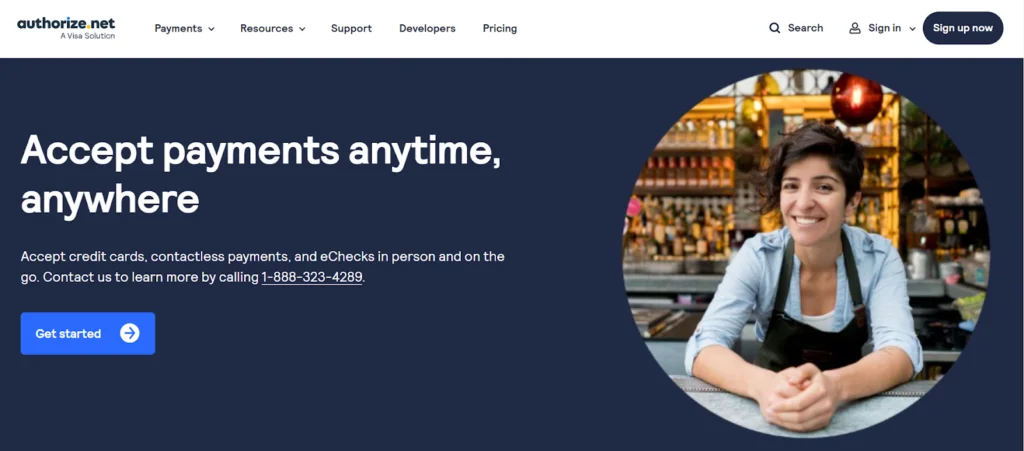View the Pricing page
The width and height of the screenshot is (1024, 451).
(x=500, y=28)
